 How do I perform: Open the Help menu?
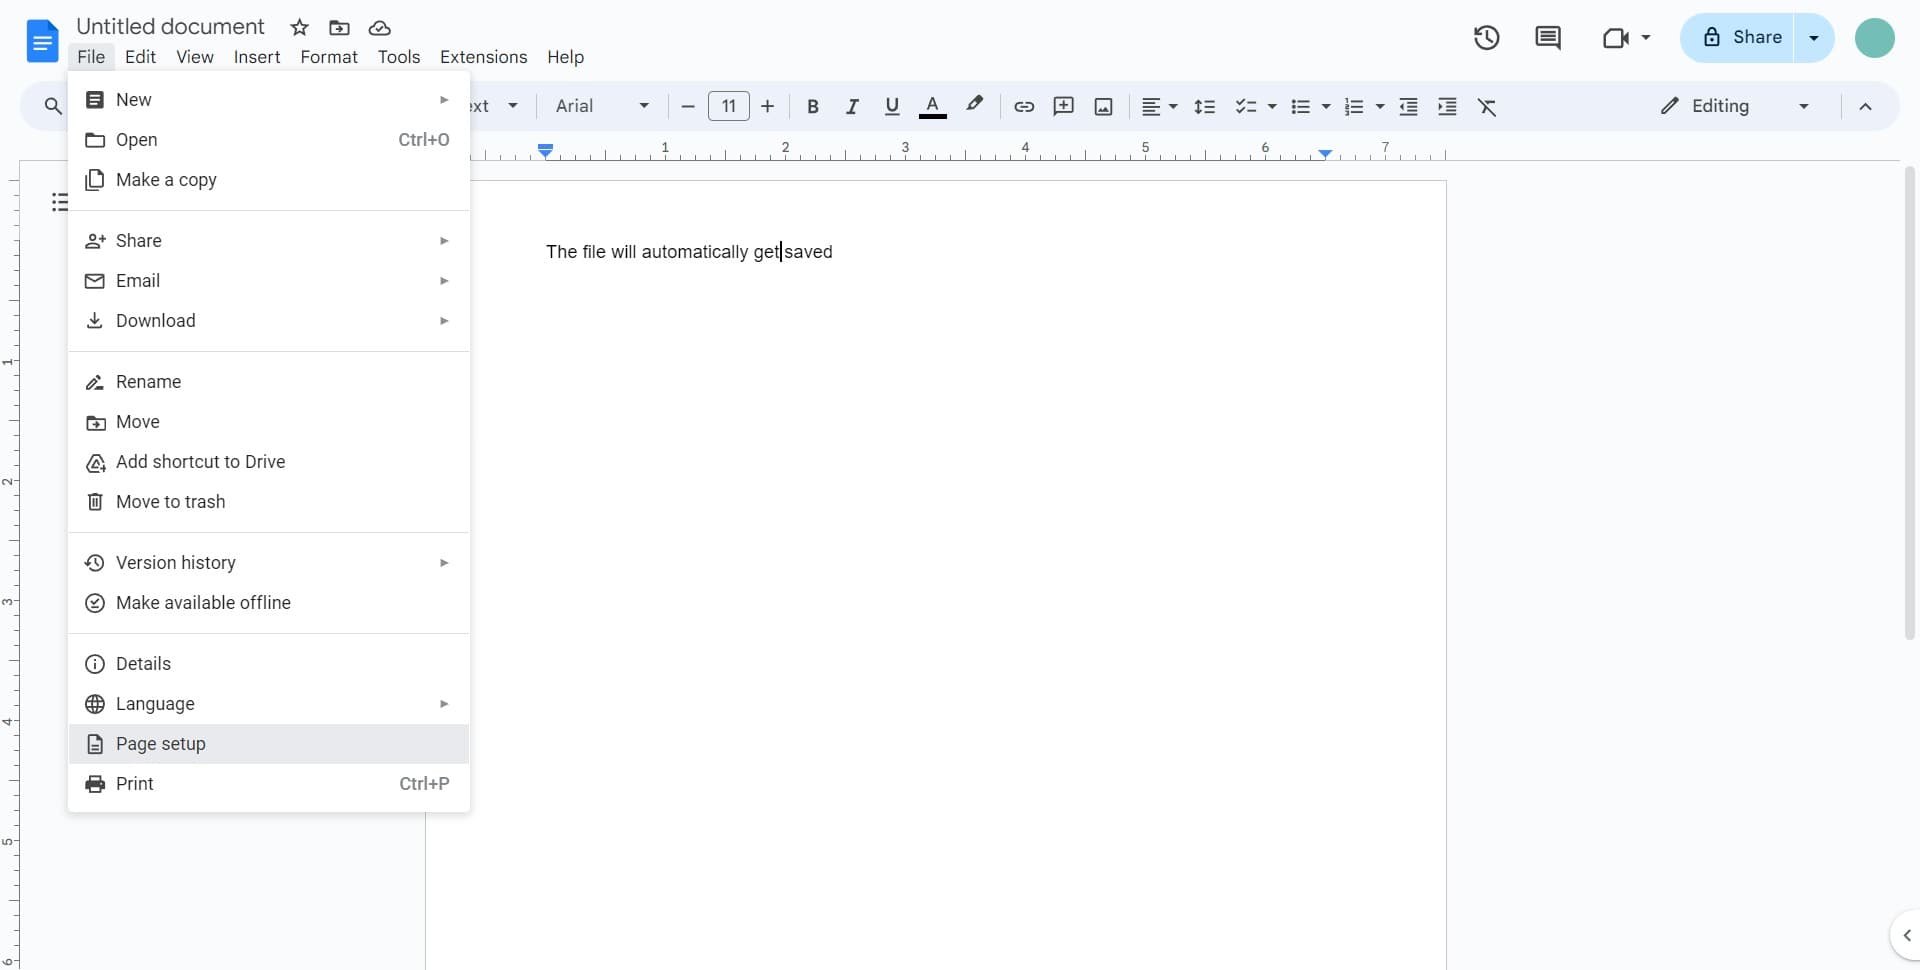(x=566, y=57)
